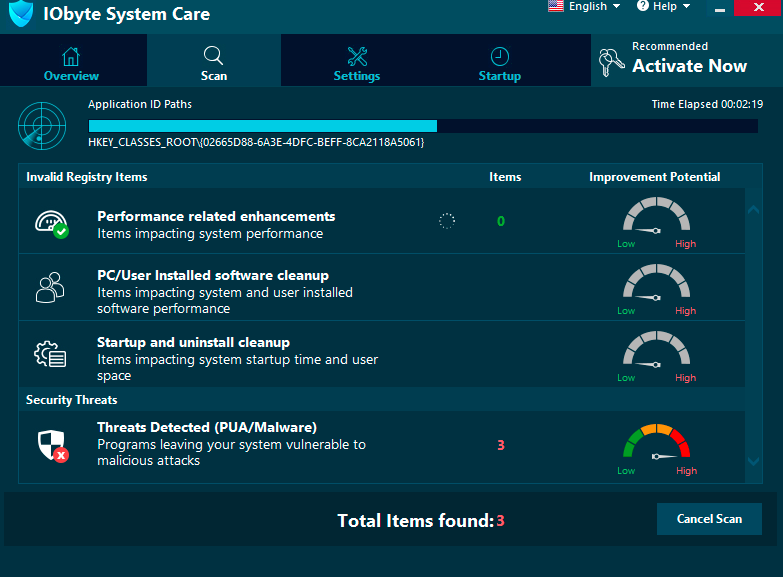Click the Overview house icon
The height and width of the screenshot is (577, 783).
[71, 56]
